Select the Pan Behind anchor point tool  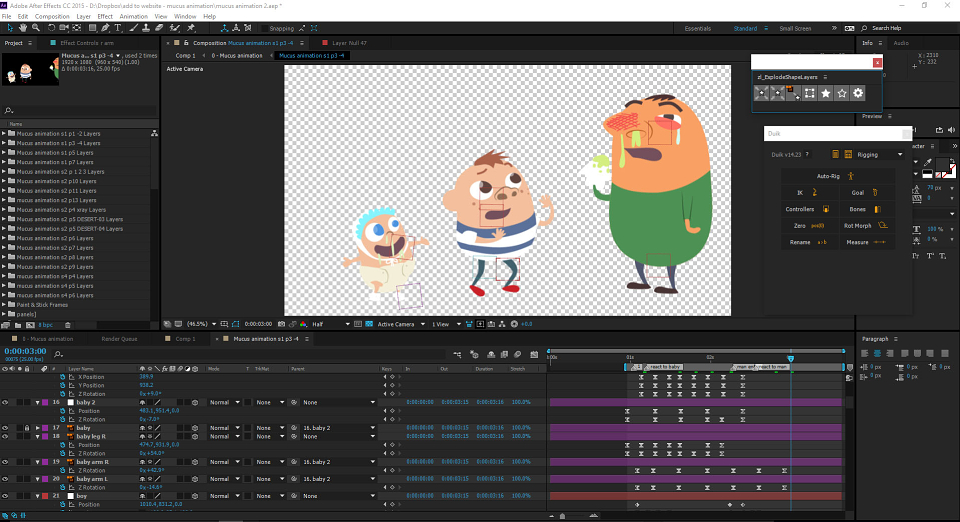pyautogui.click(x=77, y=28)
